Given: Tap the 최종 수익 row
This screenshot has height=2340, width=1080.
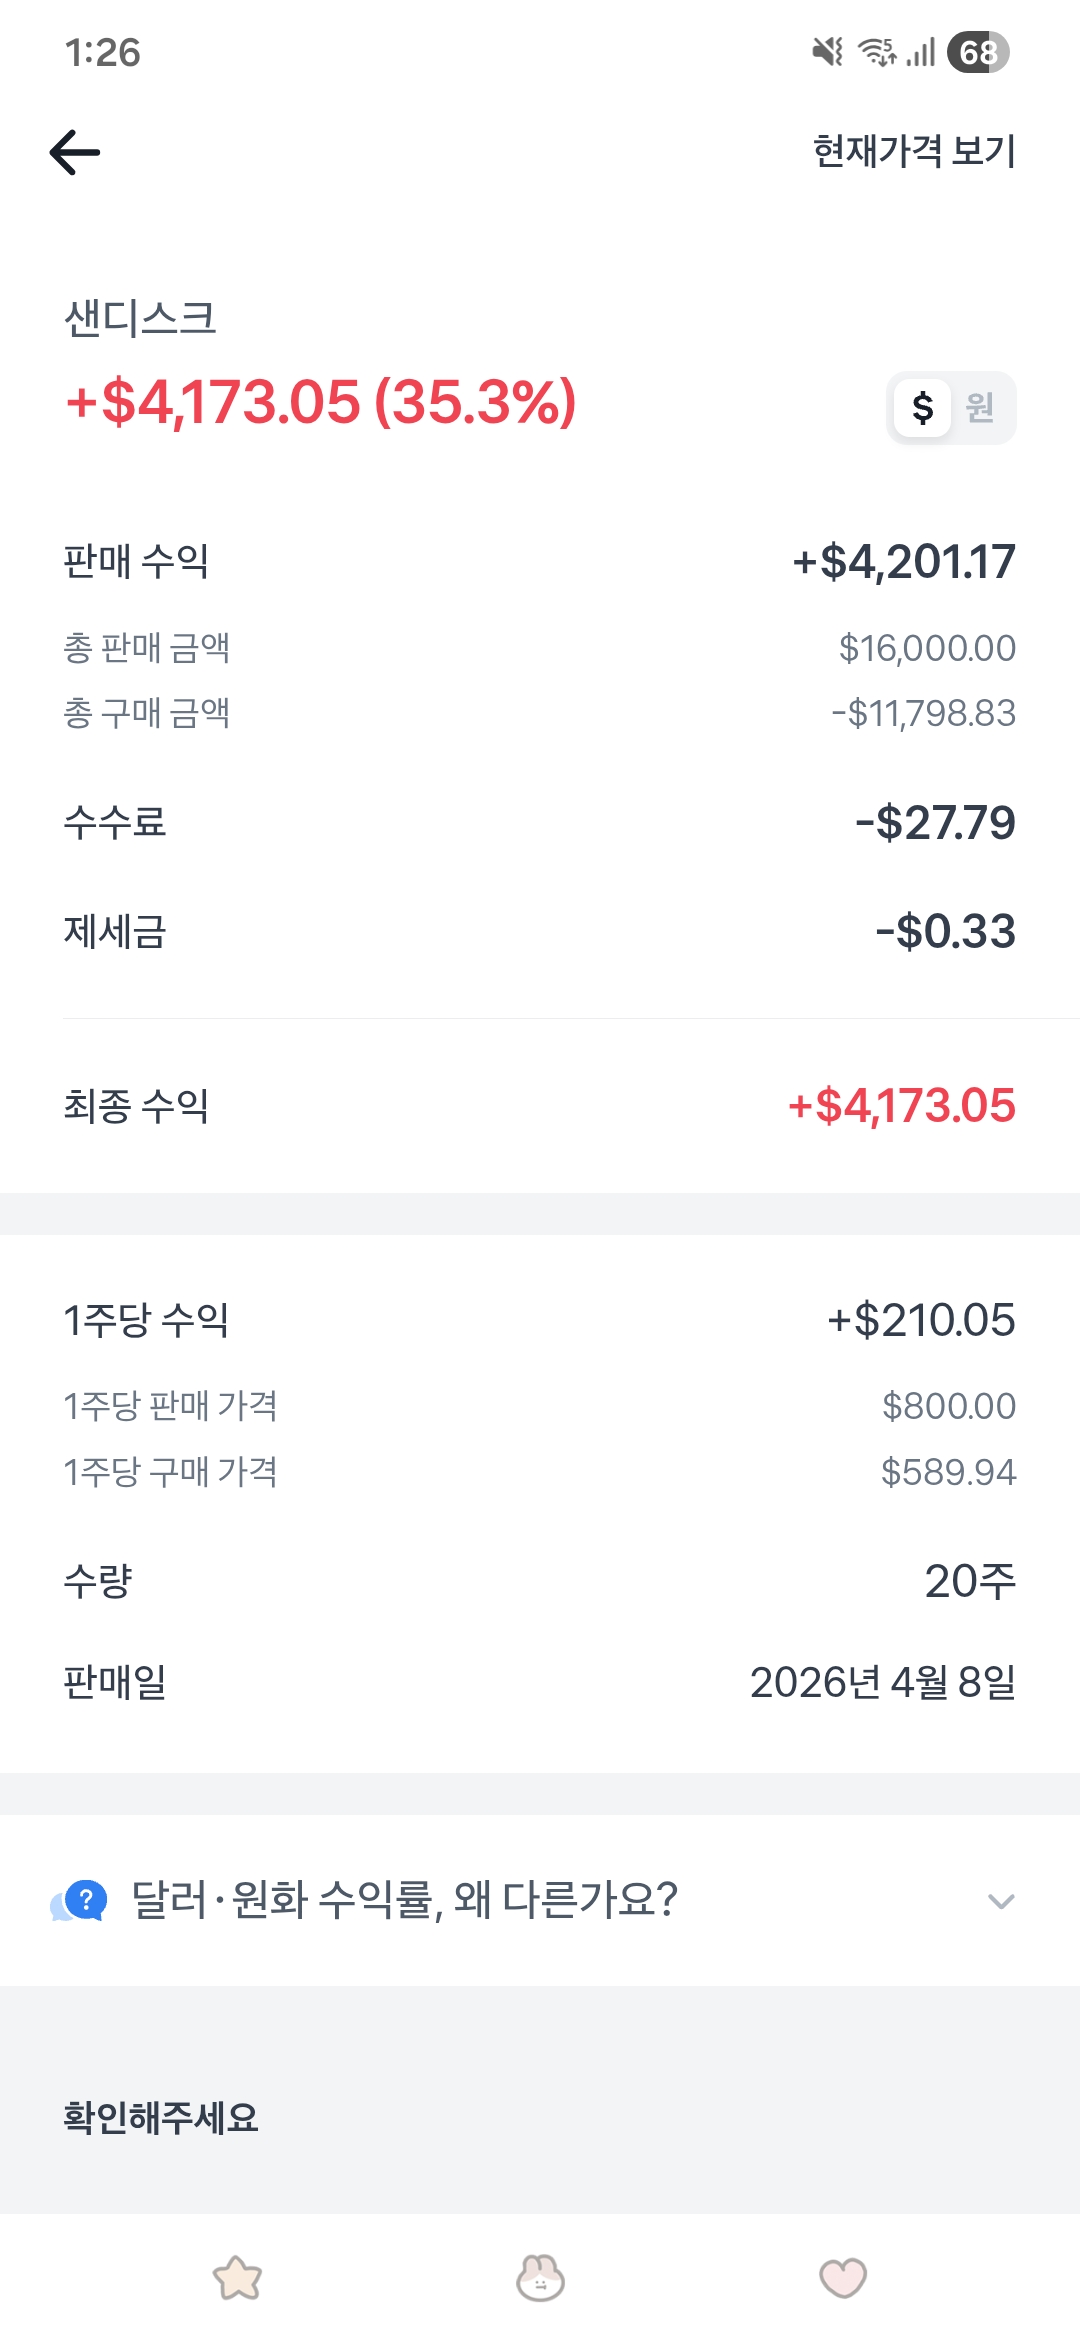Looking at the screenshot, I should 540,1106.
